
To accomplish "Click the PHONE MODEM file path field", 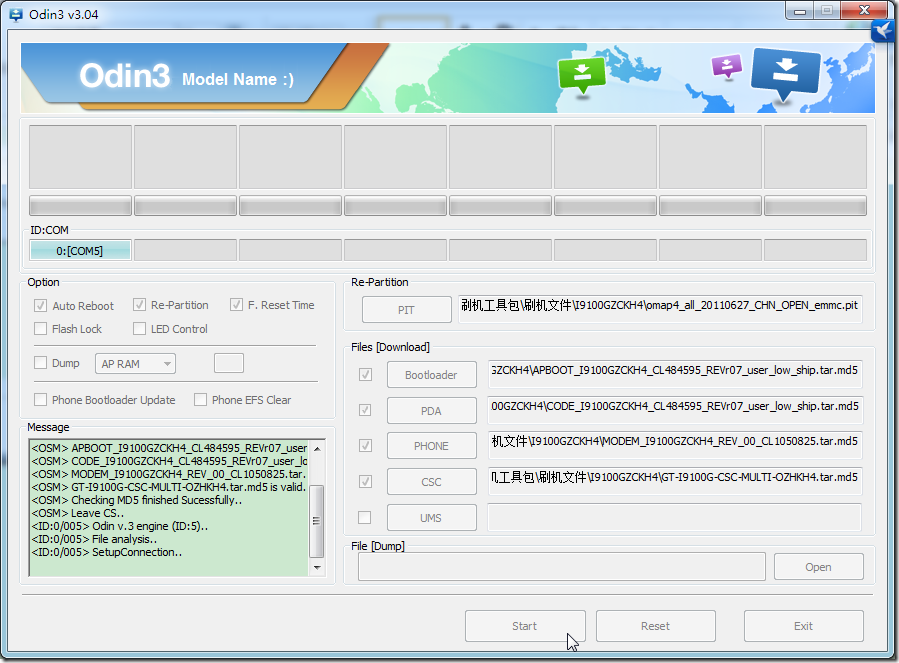I will 675,445.
